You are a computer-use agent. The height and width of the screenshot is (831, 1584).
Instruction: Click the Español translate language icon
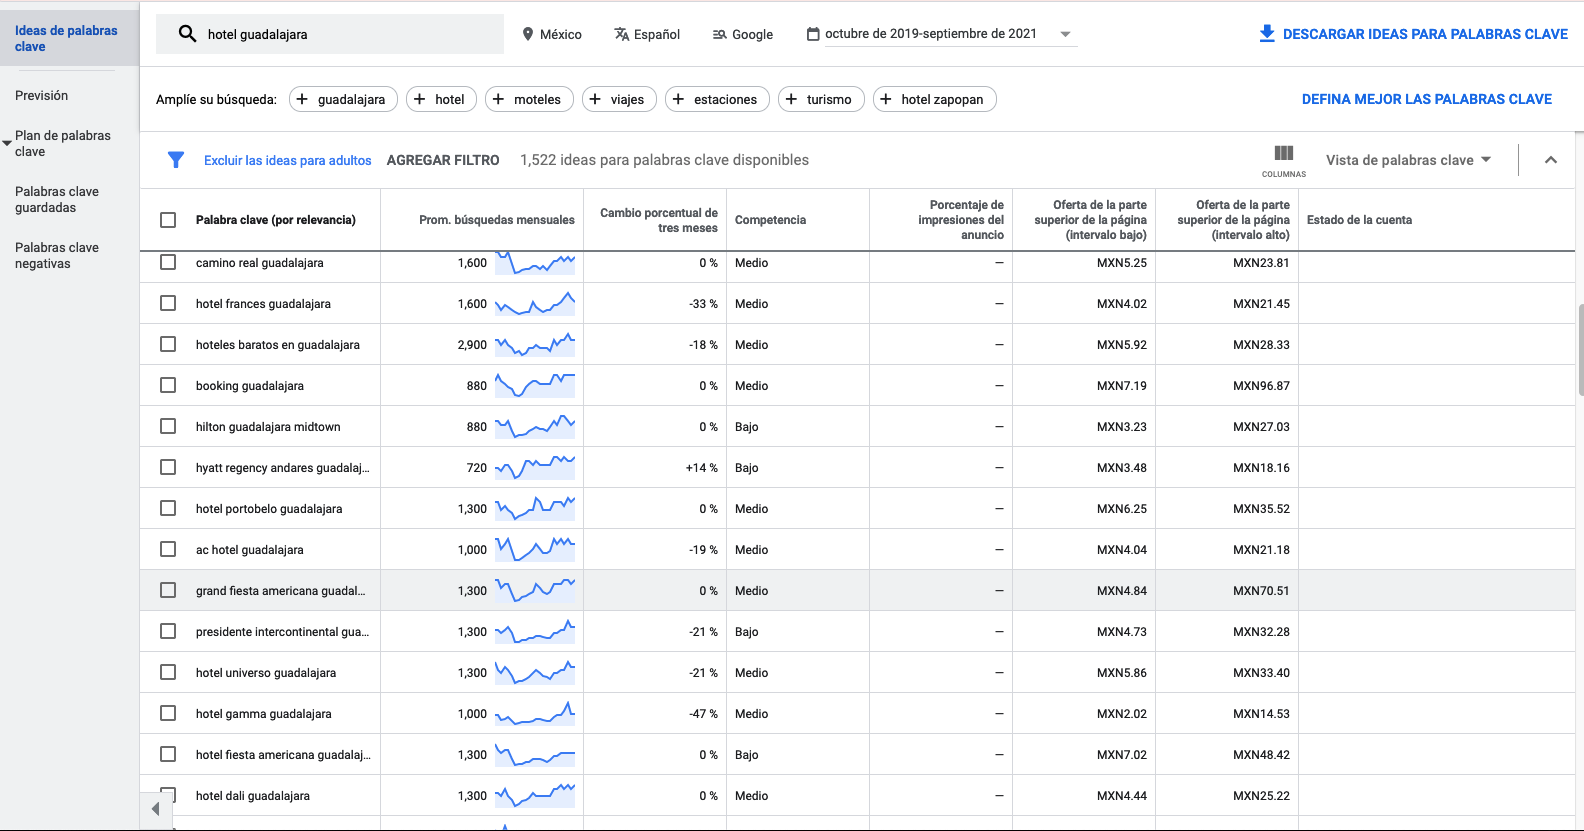[622, 34]
